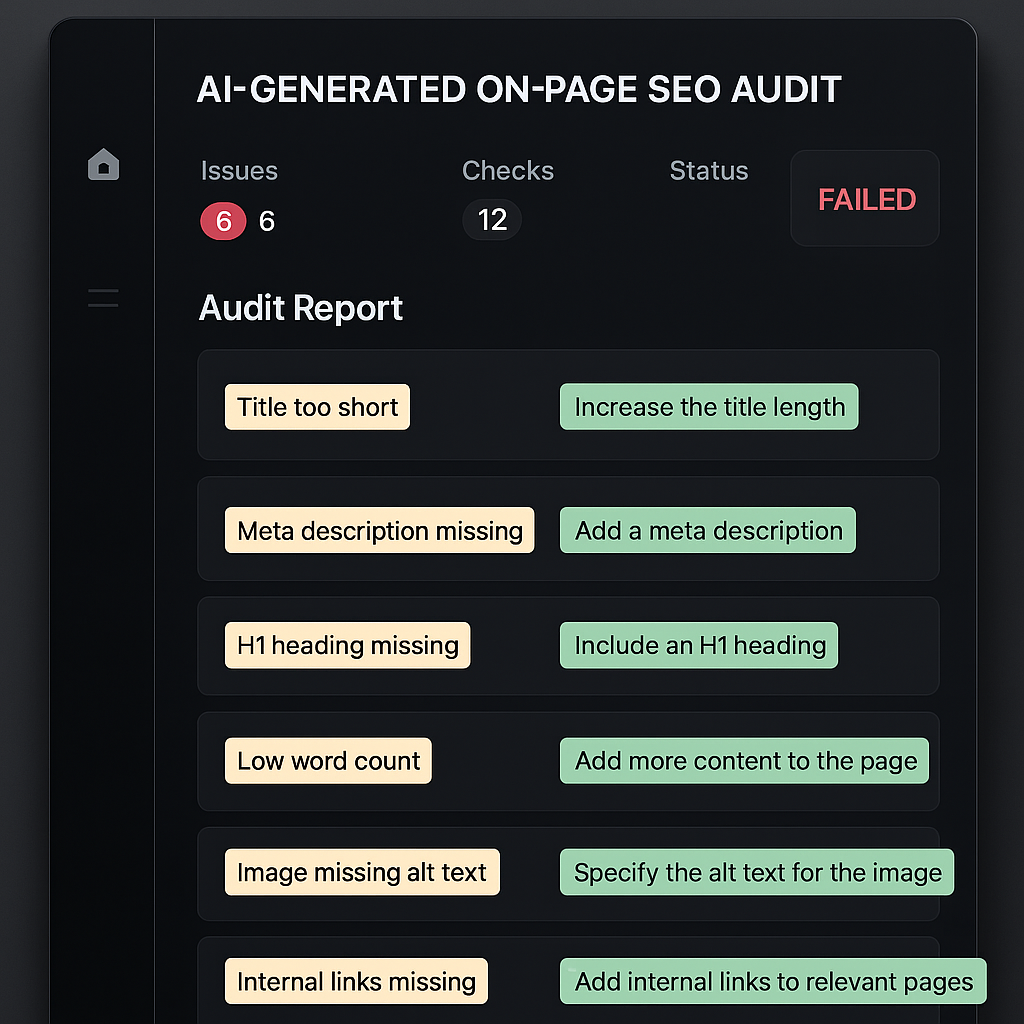This screenshot has width=1024, height=1024.
Task: Click 'Include an H1 heading' suggestion
Action: pyautogui.click(x=699, y=645)
